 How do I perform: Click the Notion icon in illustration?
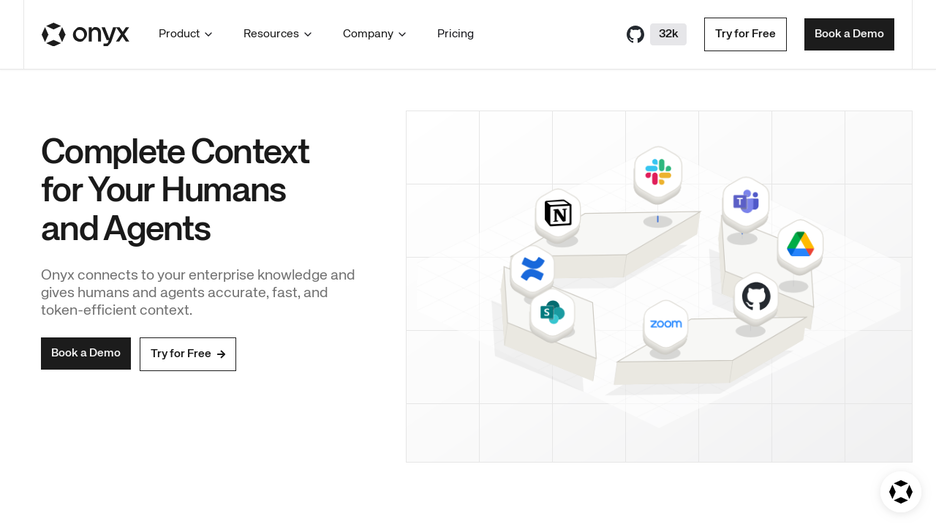click(558, 213)
